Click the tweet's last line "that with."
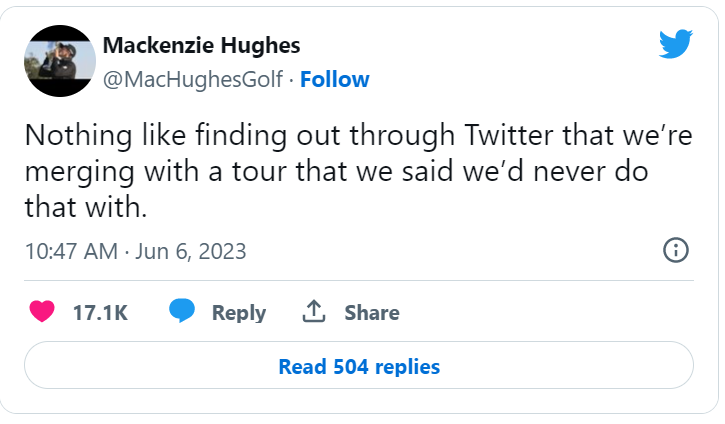The image size is (725, 424). pyautogui.click(x=85, y=206)
